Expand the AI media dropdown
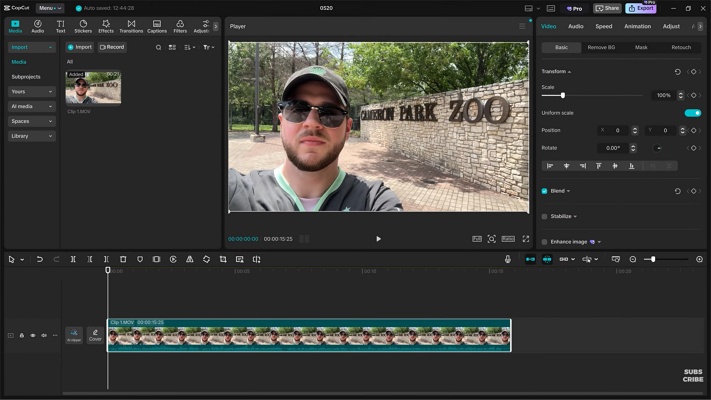Image resolution: width=711 pixels, height=400 pixels. tap(31, 107)
